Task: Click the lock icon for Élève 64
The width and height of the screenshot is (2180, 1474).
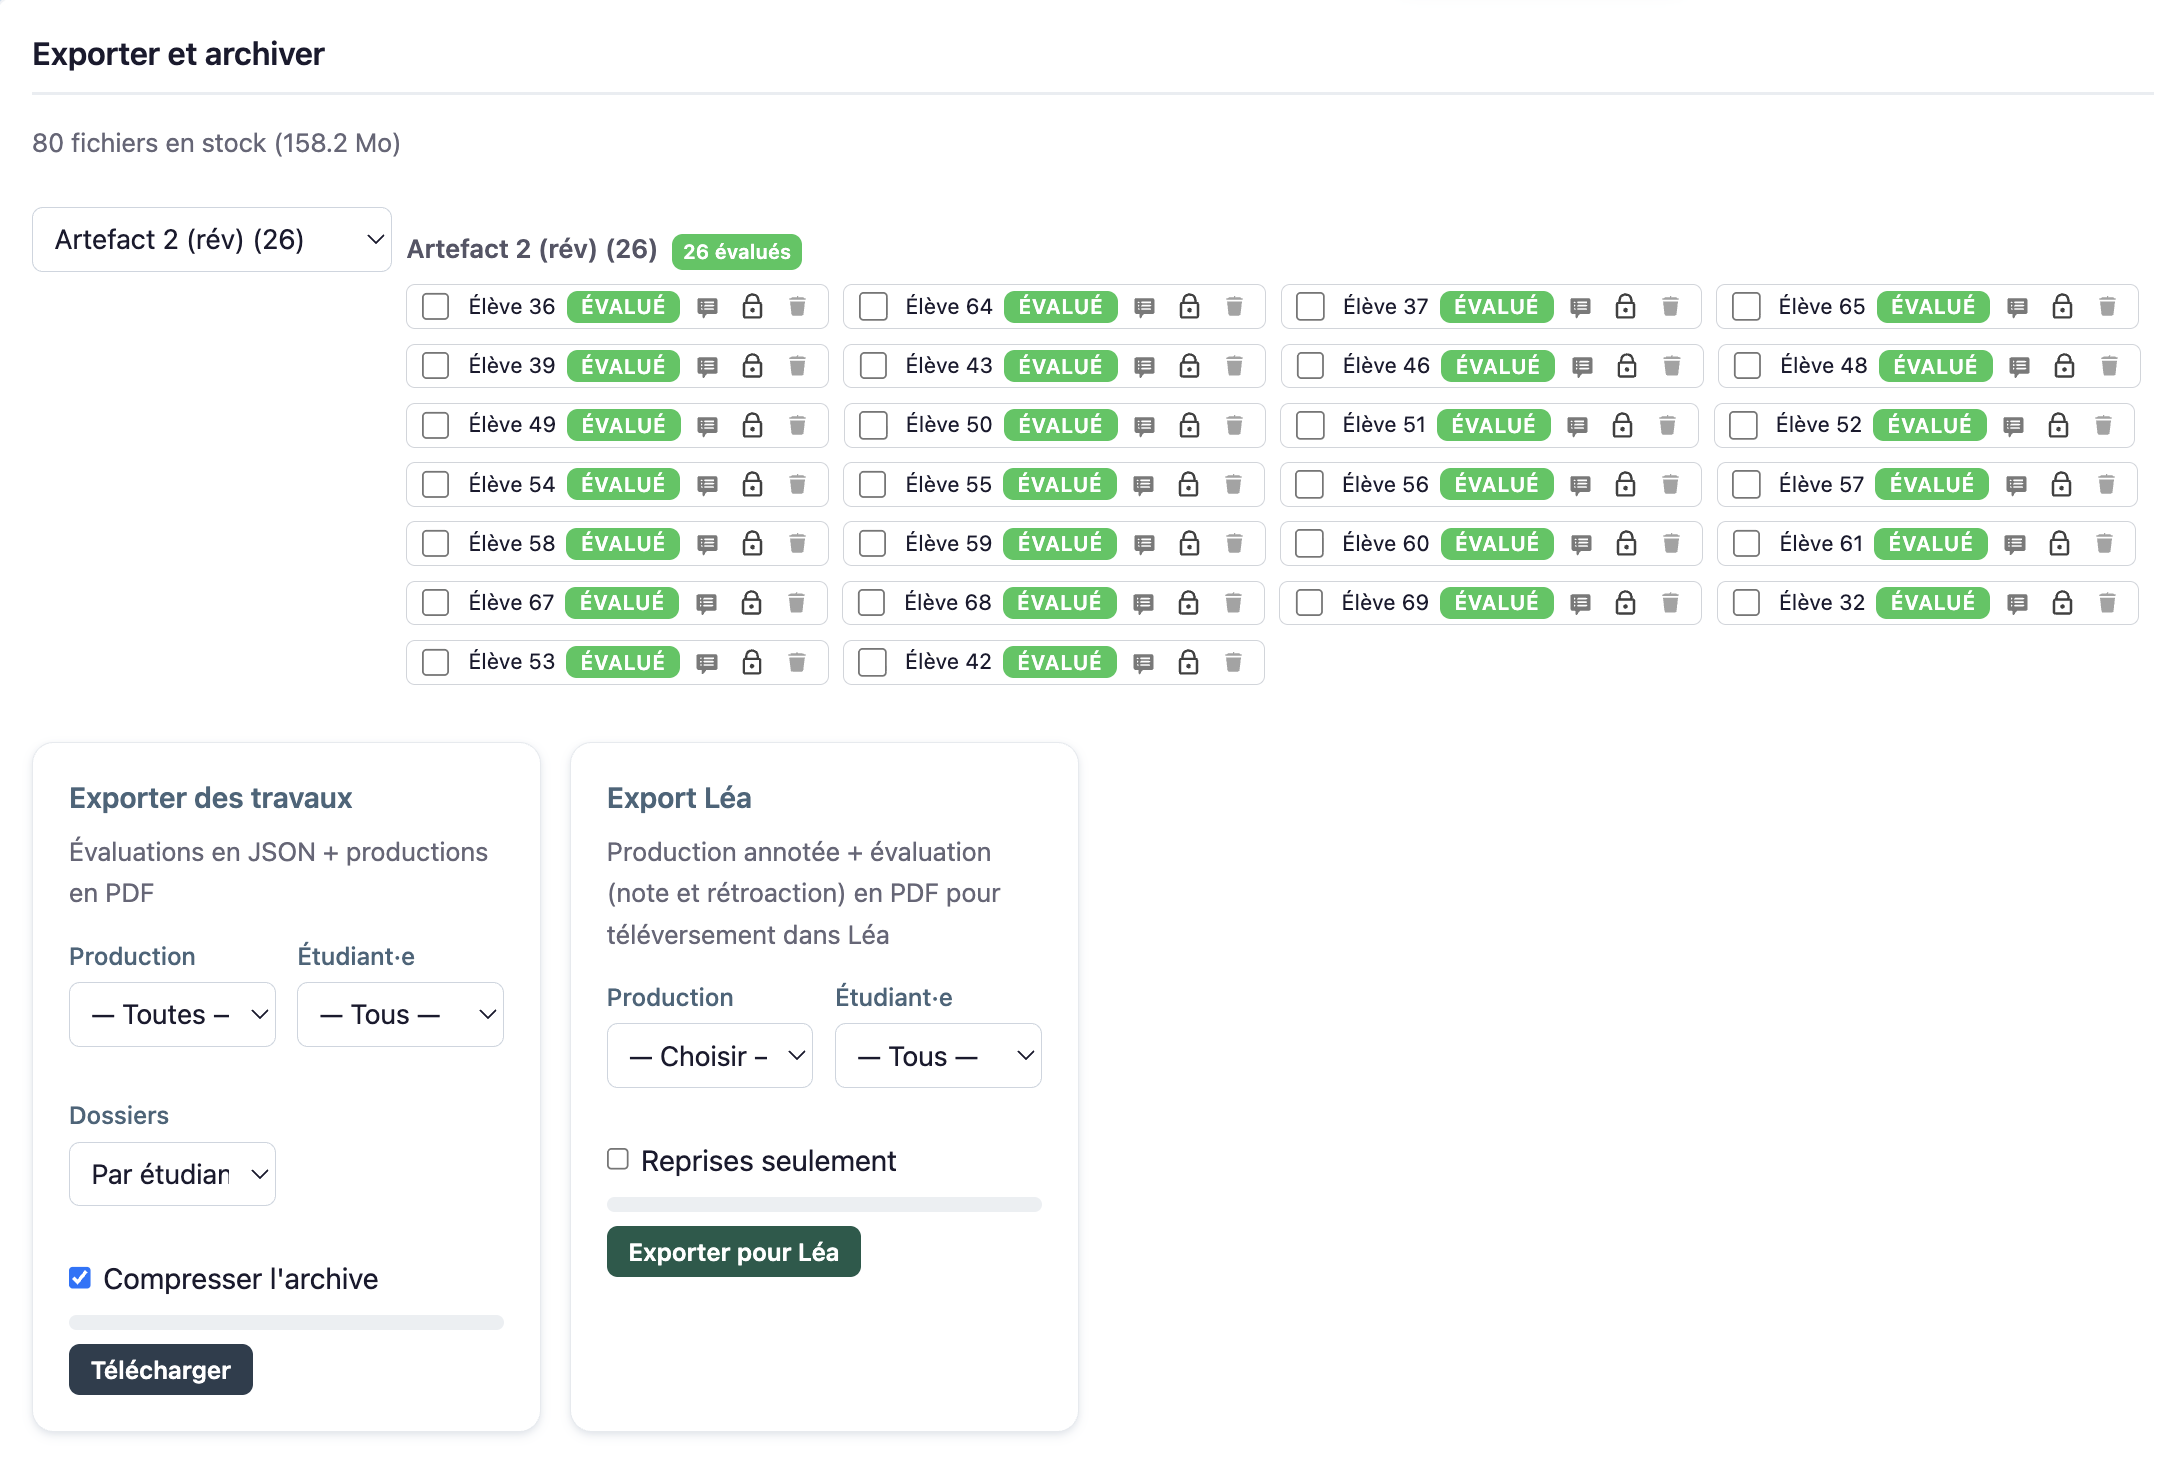Action: tap(1189, 307)
